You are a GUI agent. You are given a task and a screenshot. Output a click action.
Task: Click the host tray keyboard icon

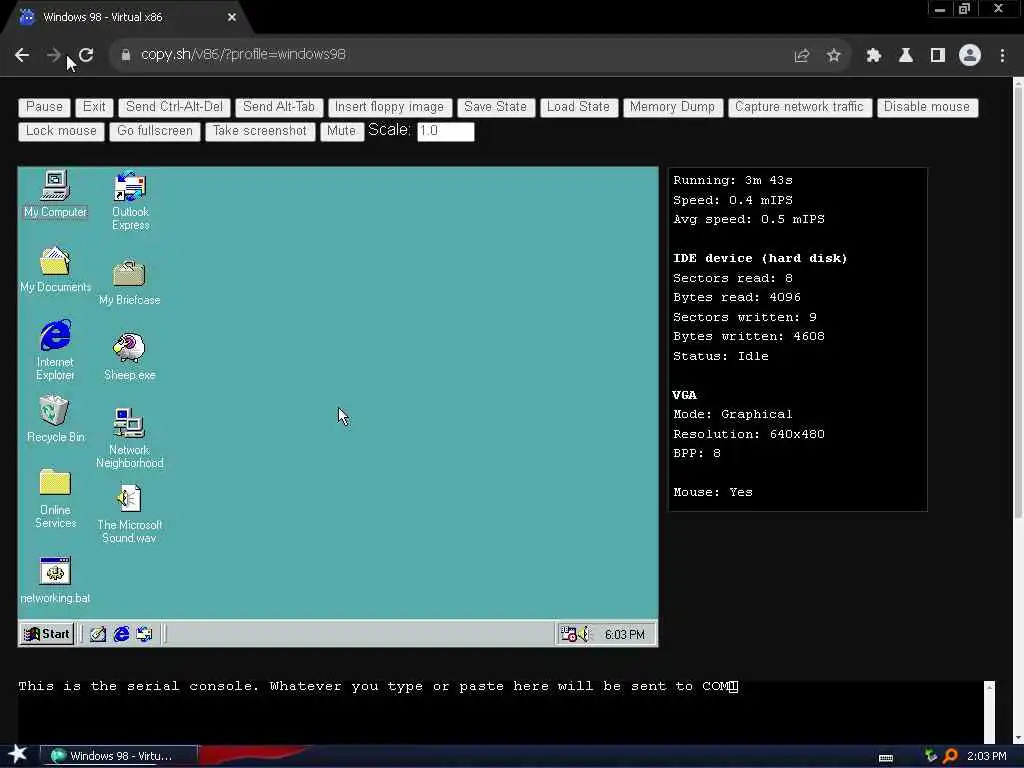coord(886,758)
